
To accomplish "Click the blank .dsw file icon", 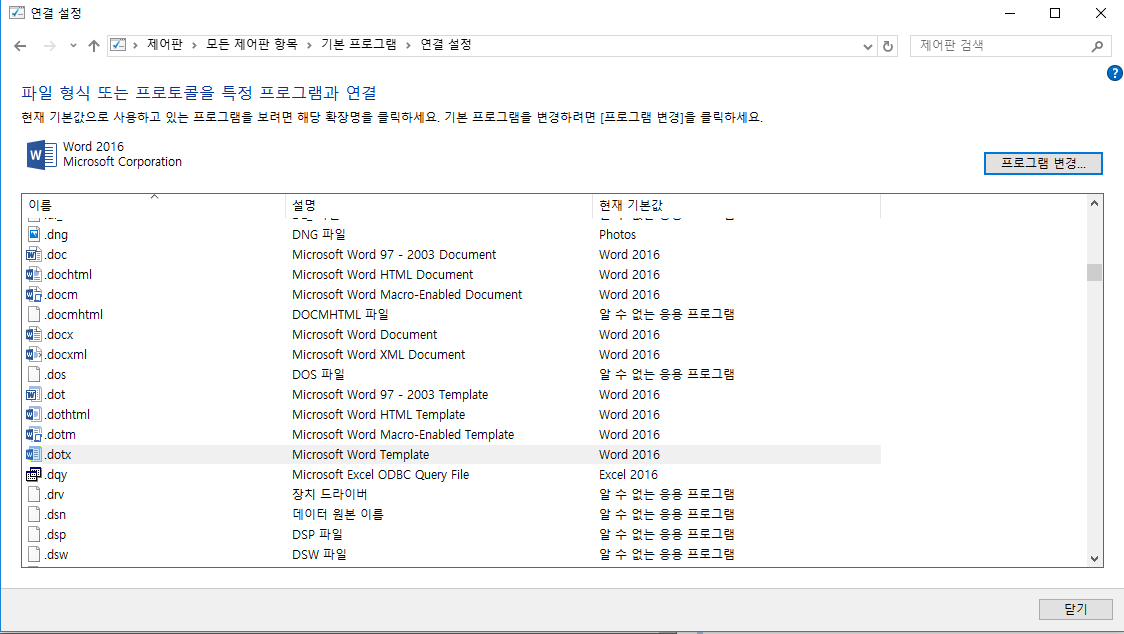I will 34,554.
